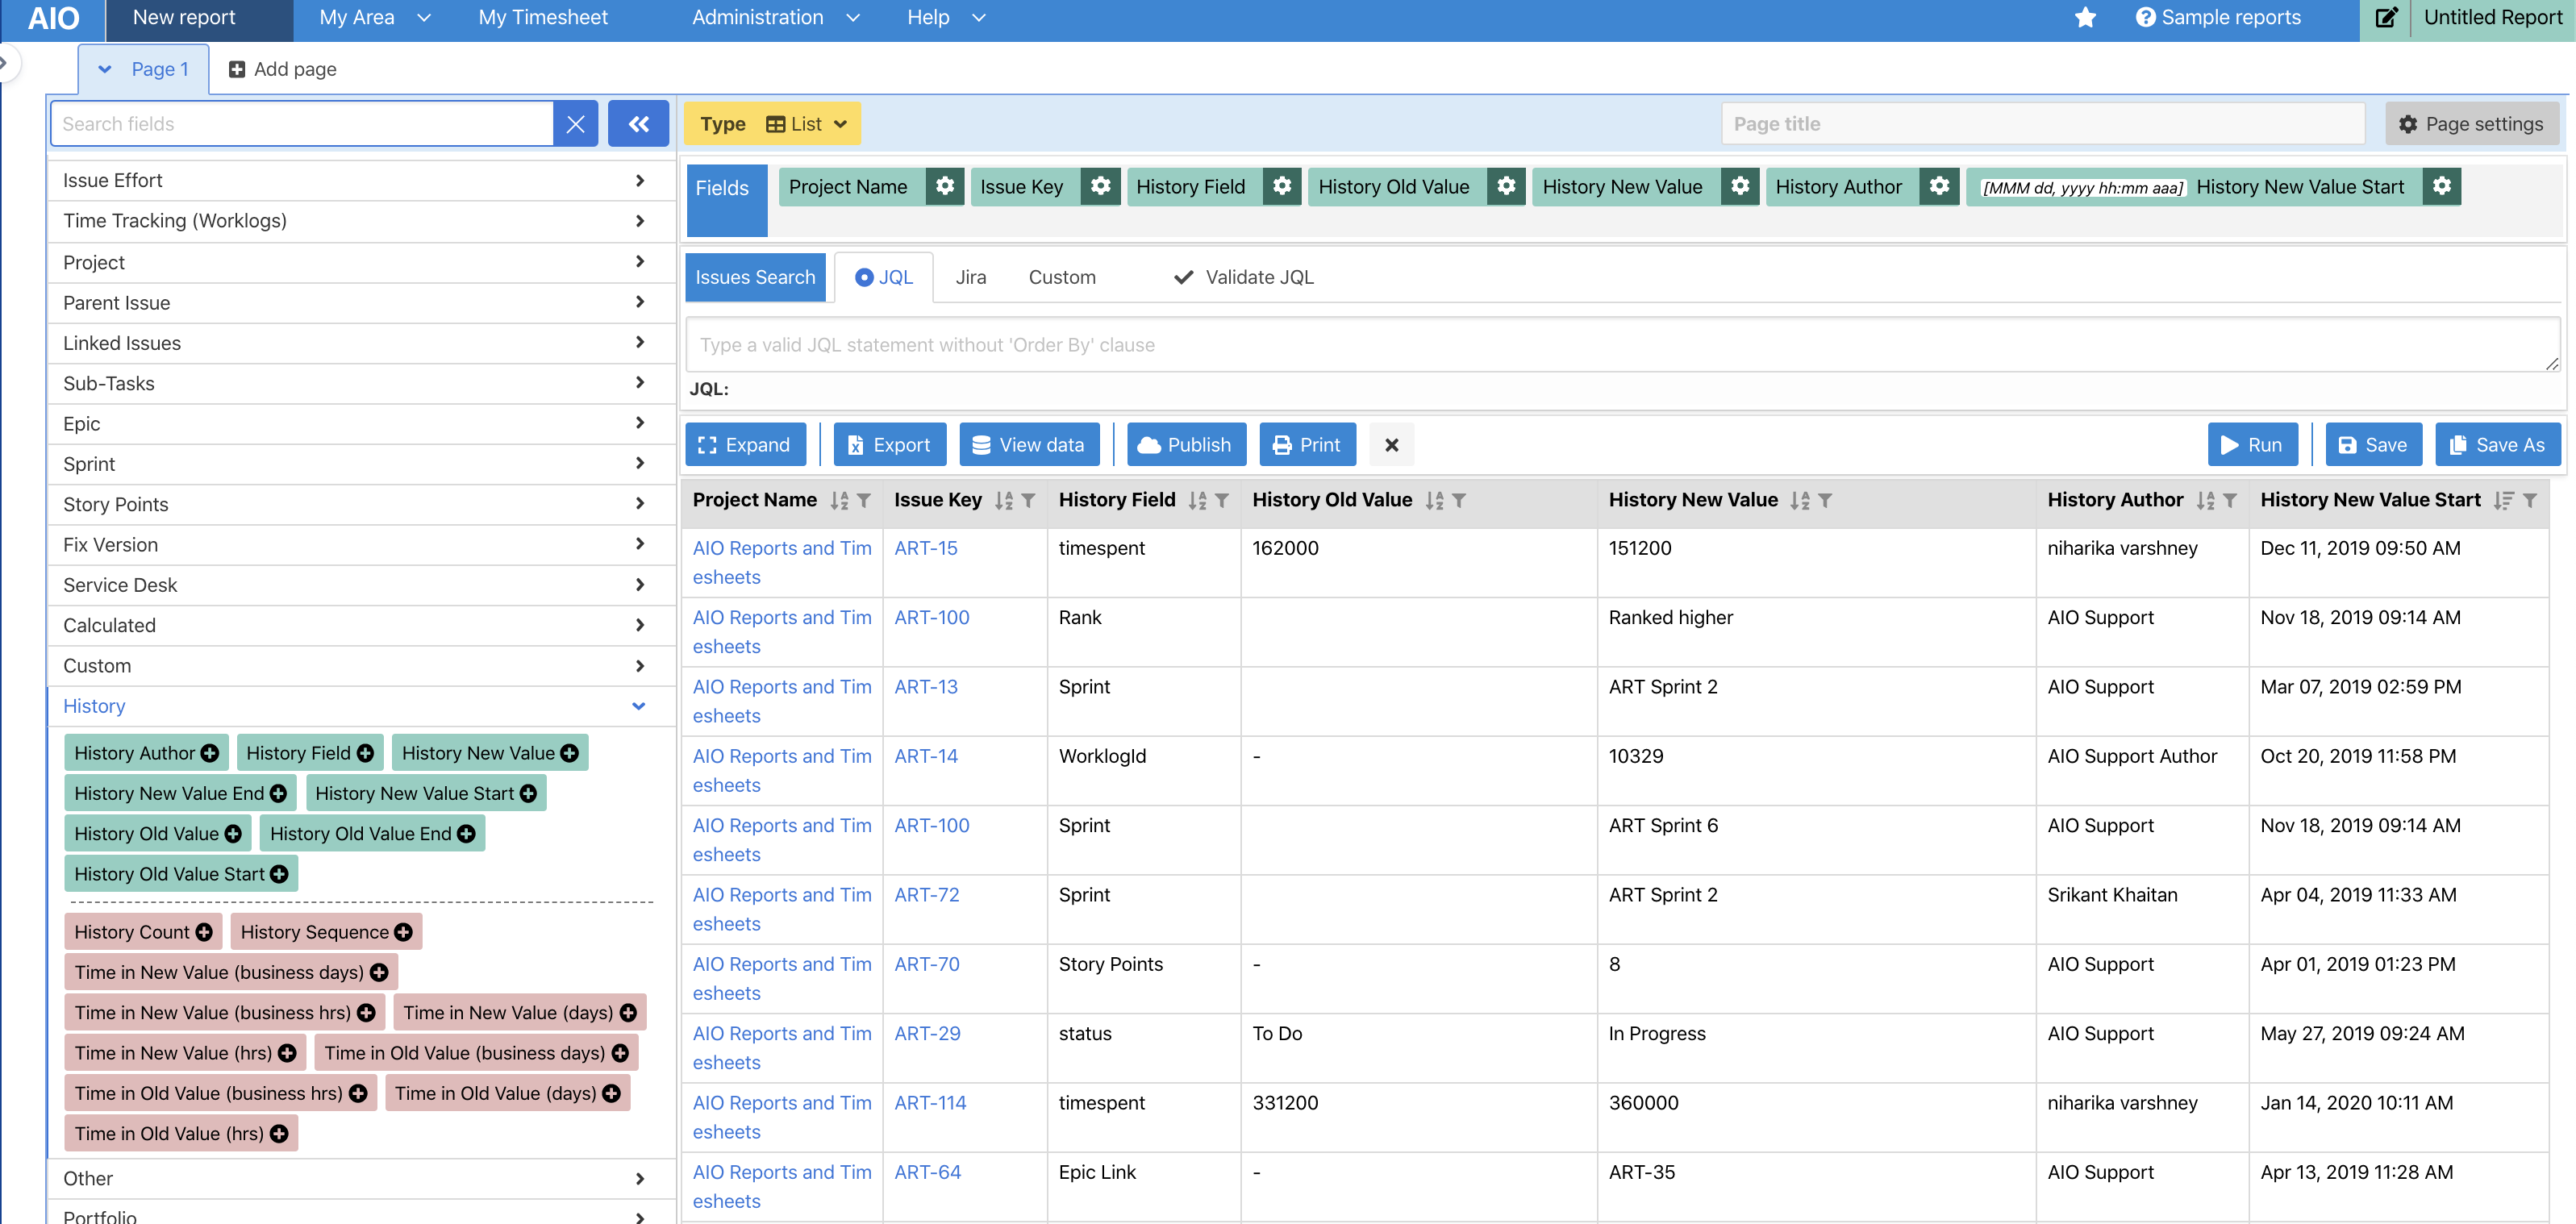Select the JQL radio button
The height and width of the screenshot is (1224, 2576).
[x=863, y=277]
